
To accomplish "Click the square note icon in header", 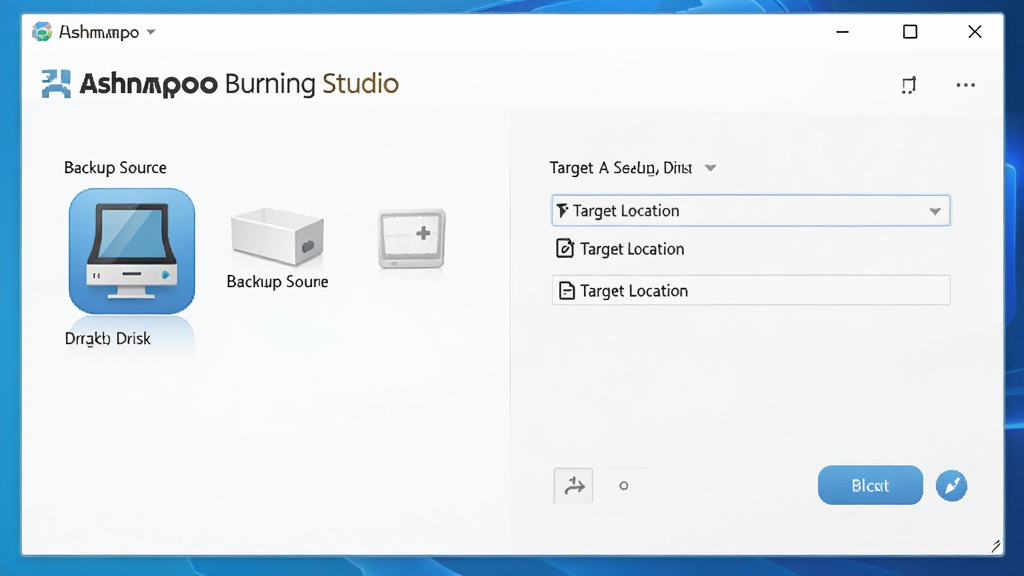I will pyautogui.click(x=909, y=85).
